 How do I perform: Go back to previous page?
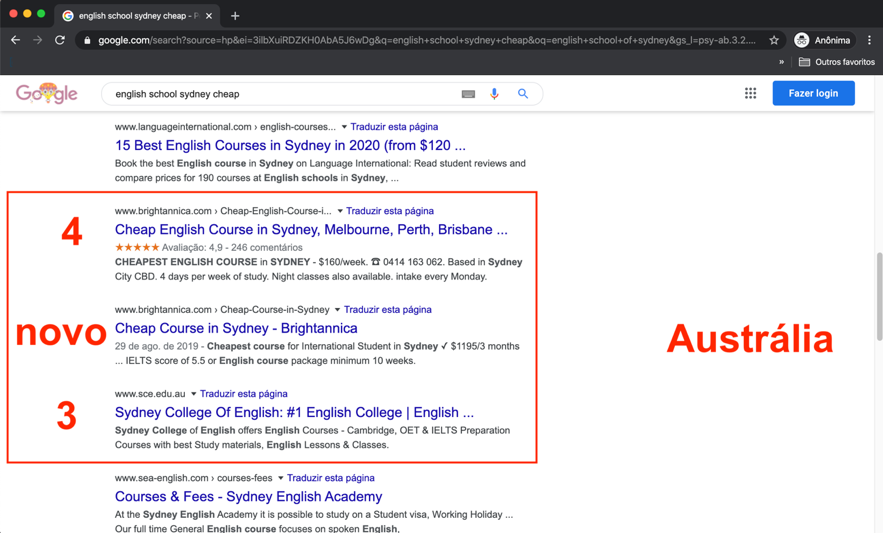click(15, 40)
